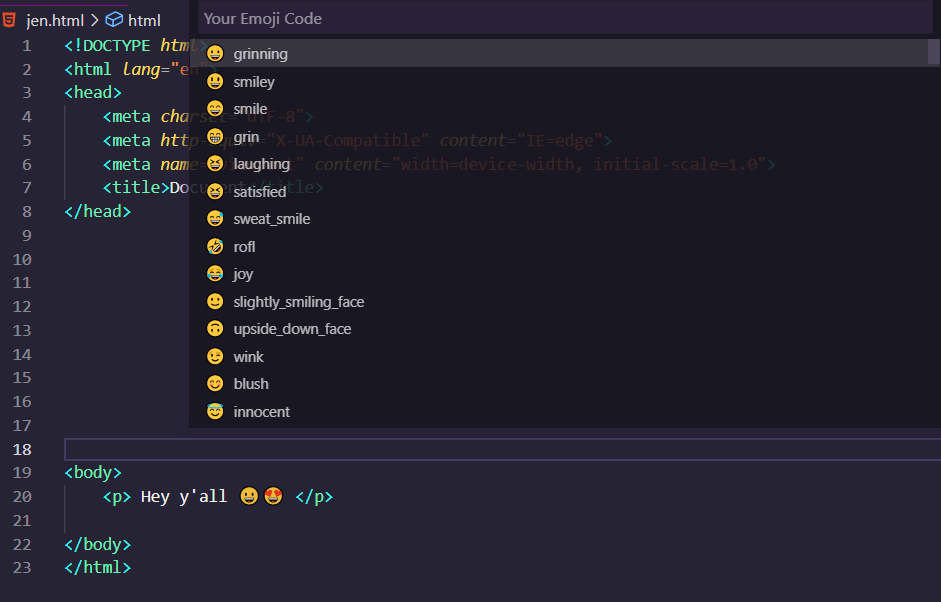Click the joy emoji icon in the suggestions

tap(214, 273)
